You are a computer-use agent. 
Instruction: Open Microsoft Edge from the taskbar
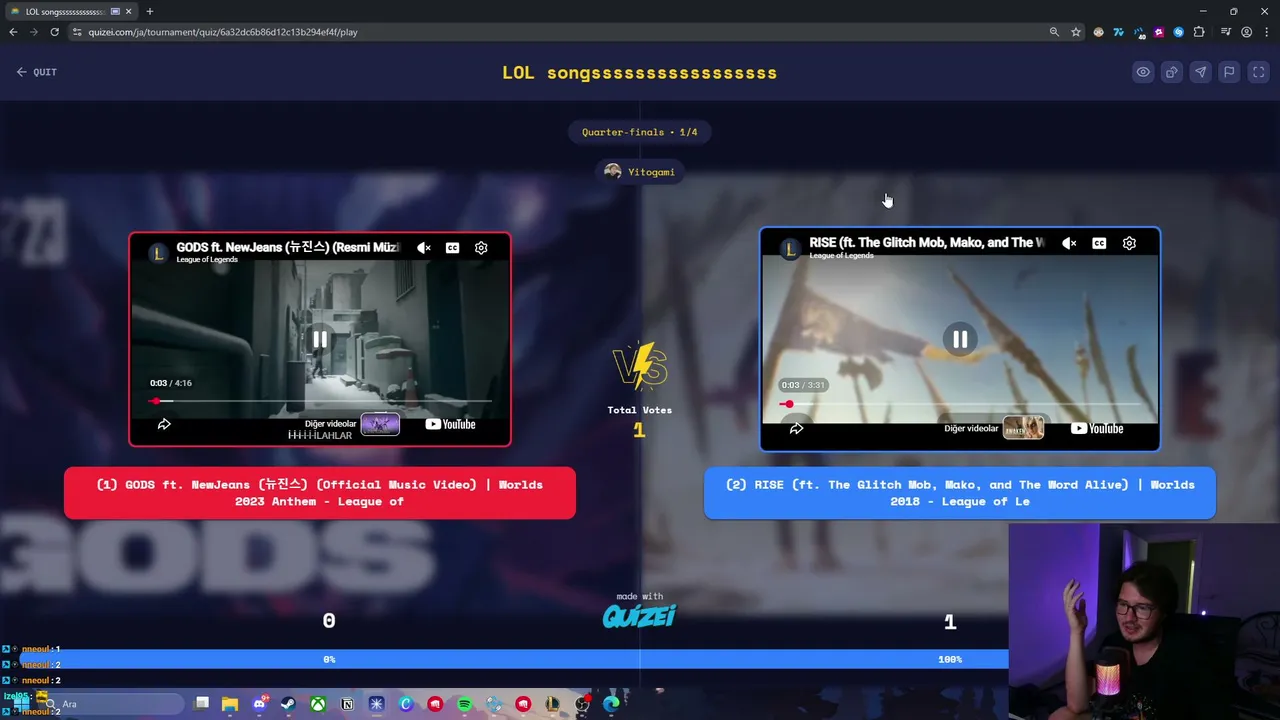(611, 704)
